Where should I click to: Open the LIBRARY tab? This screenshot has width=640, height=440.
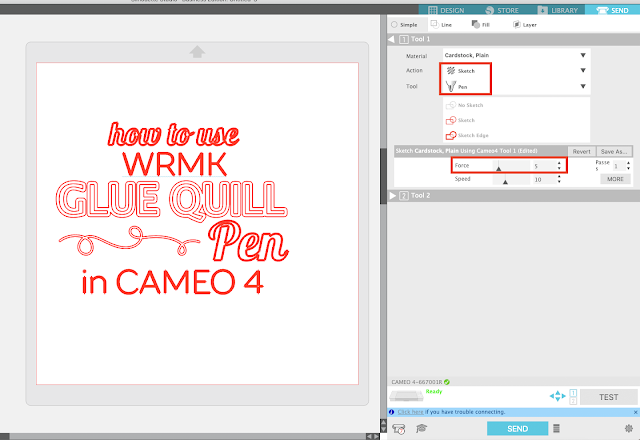coord(558,10)
